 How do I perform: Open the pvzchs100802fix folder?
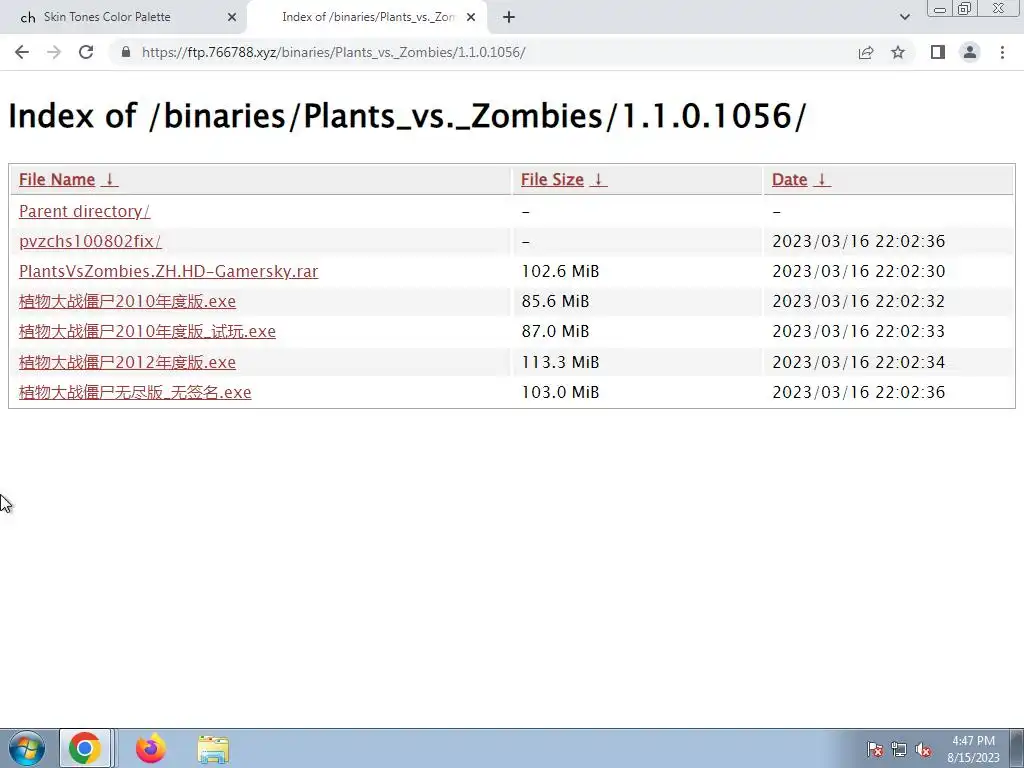point(90,241)
